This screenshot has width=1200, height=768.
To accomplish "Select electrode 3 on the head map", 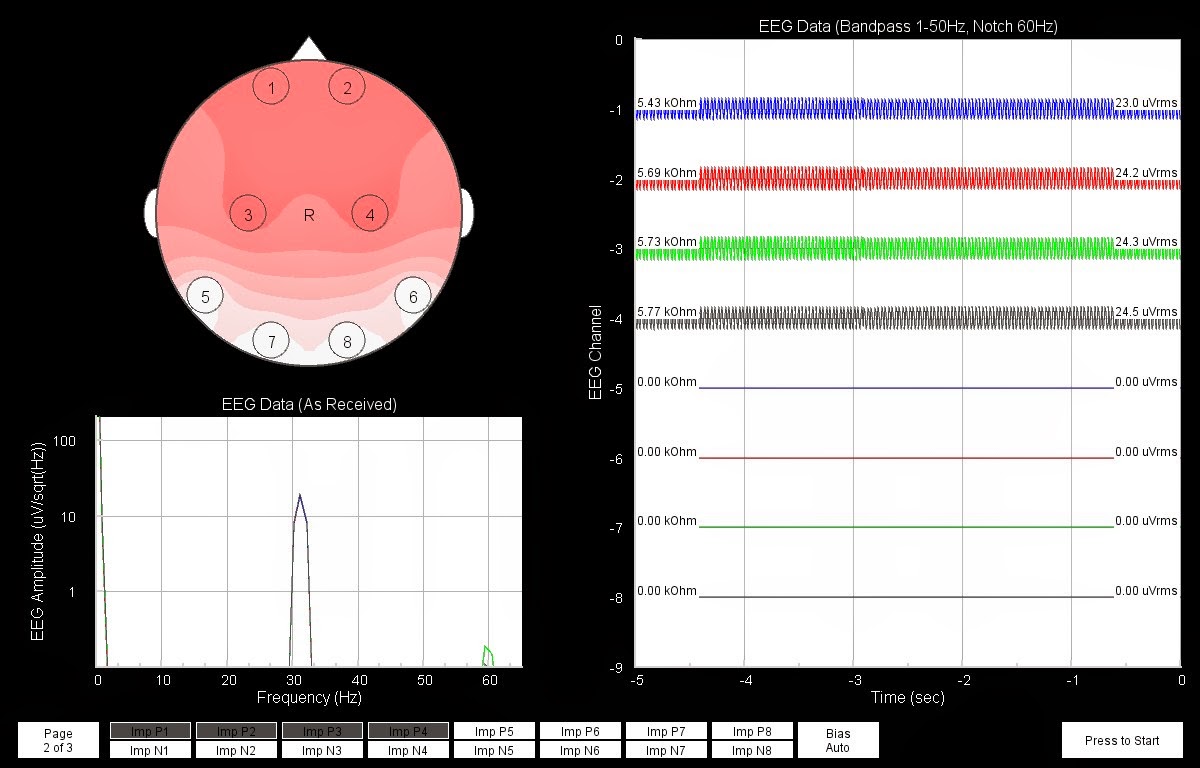I will [247, 213].
